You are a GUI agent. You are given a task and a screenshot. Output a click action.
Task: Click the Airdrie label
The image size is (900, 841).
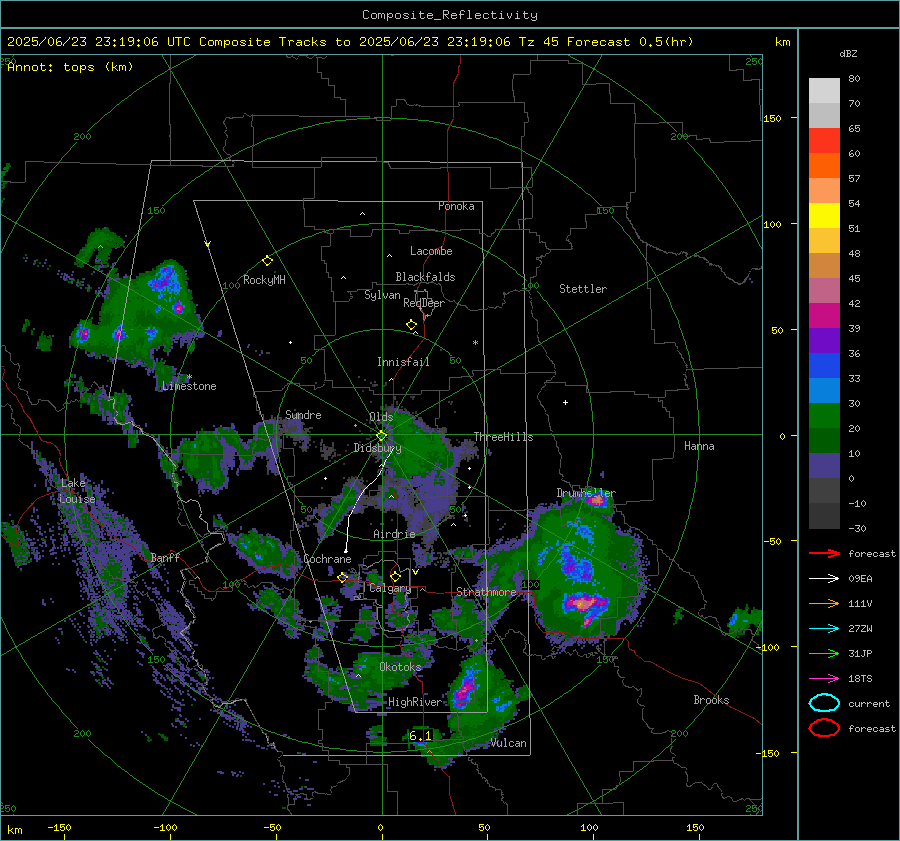(x=394, y=534)
